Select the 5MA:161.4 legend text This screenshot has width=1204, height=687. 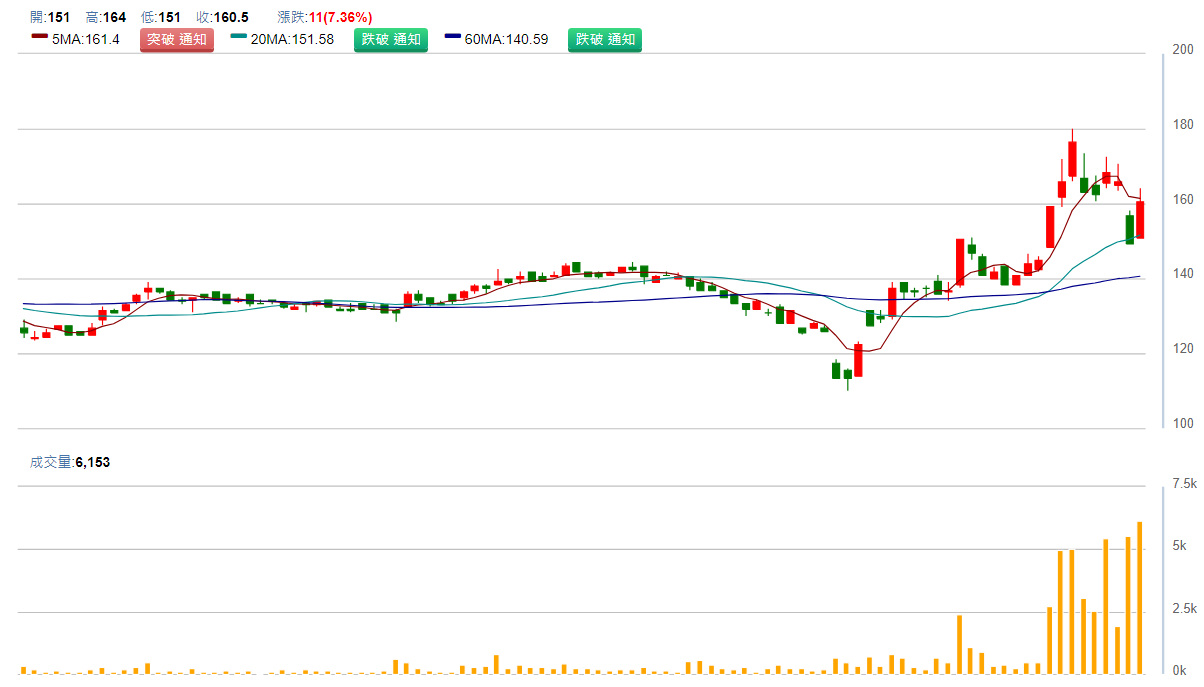click(x=86, y=40)
